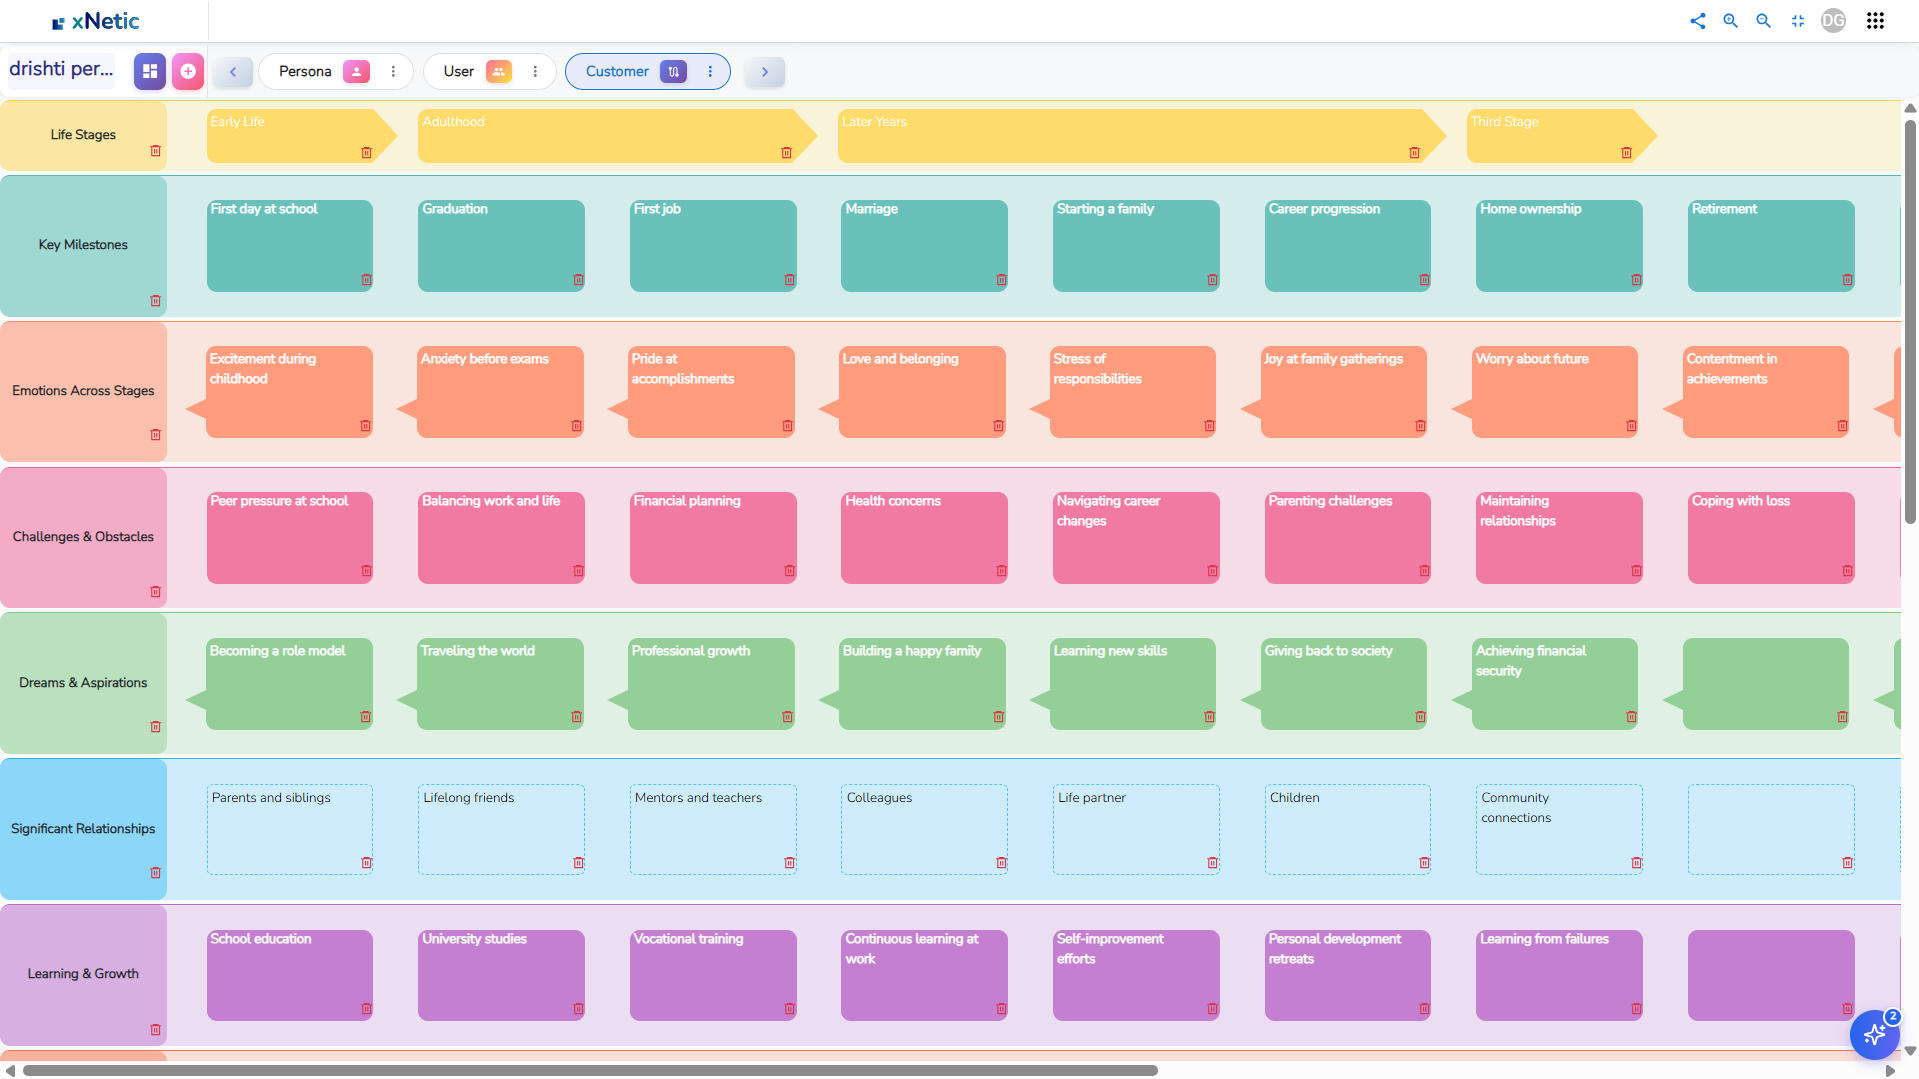Edit the persona title text field

[60, 69]
